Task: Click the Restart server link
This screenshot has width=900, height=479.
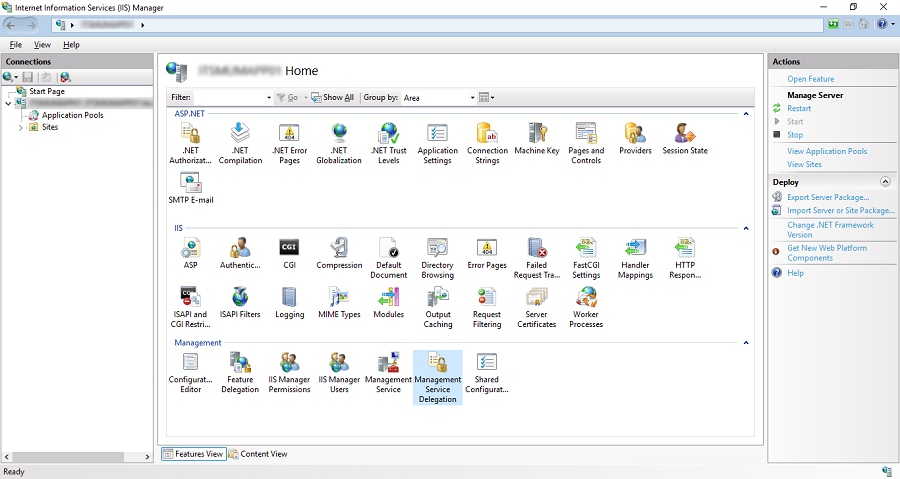Action: click(x=799, y=108)
